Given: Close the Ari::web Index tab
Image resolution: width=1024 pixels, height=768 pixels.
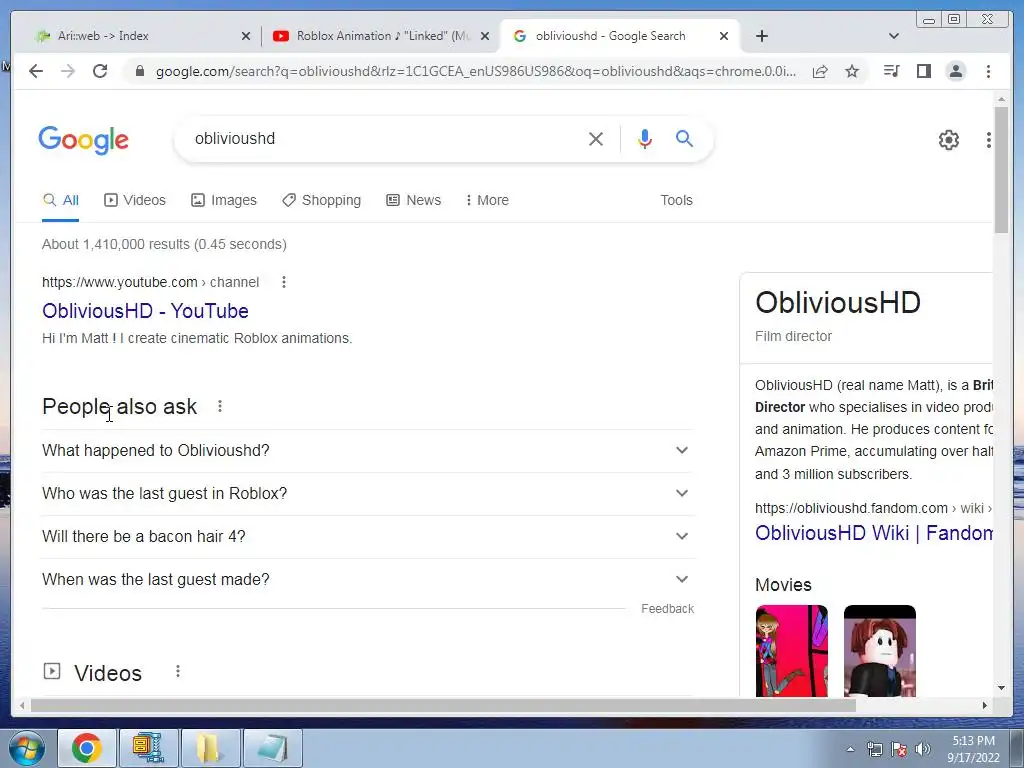Looking at the screenshot, I should [x=246, y=36].
